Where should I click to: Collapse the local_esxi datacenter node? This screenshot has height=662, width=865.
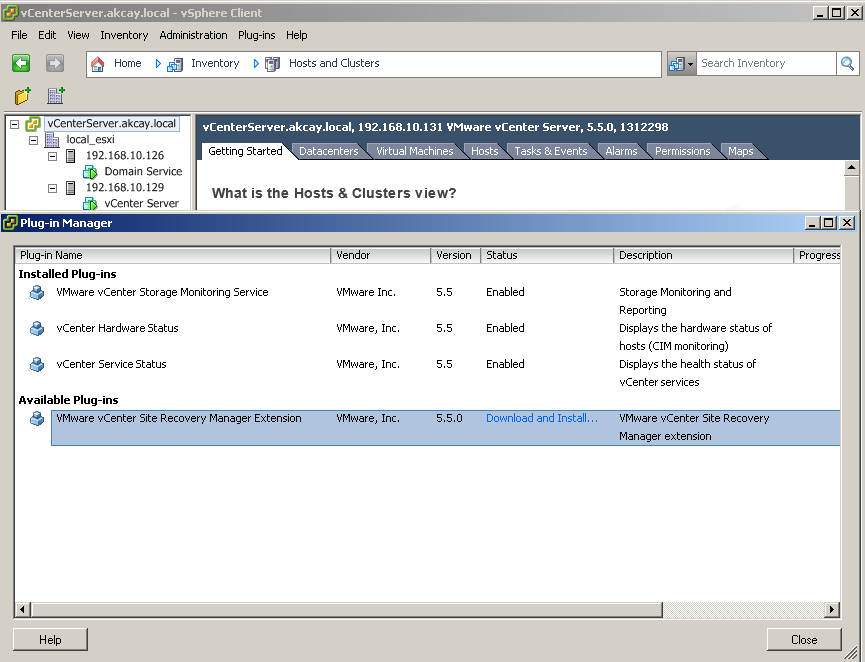(34, 140)
